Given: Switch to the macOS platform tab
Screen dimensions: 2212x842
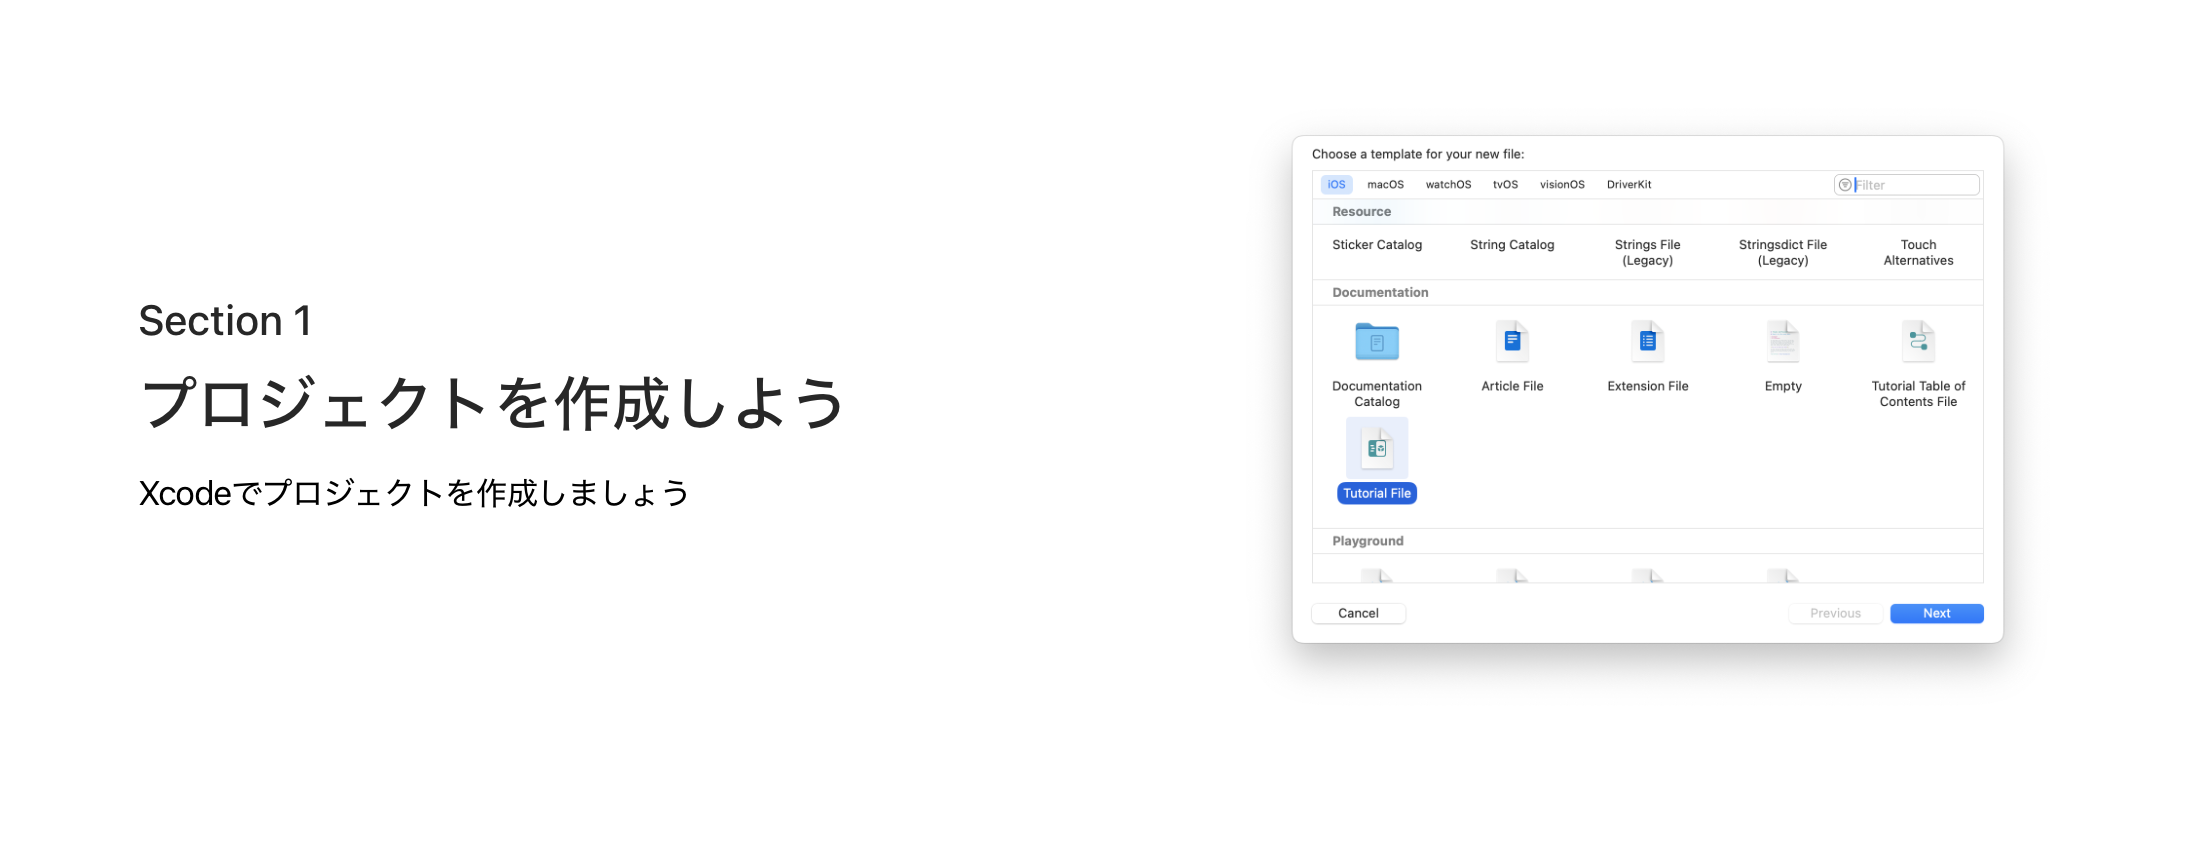Looking at the screenshot, I should pyautogui.click(x=1385, y=185).
